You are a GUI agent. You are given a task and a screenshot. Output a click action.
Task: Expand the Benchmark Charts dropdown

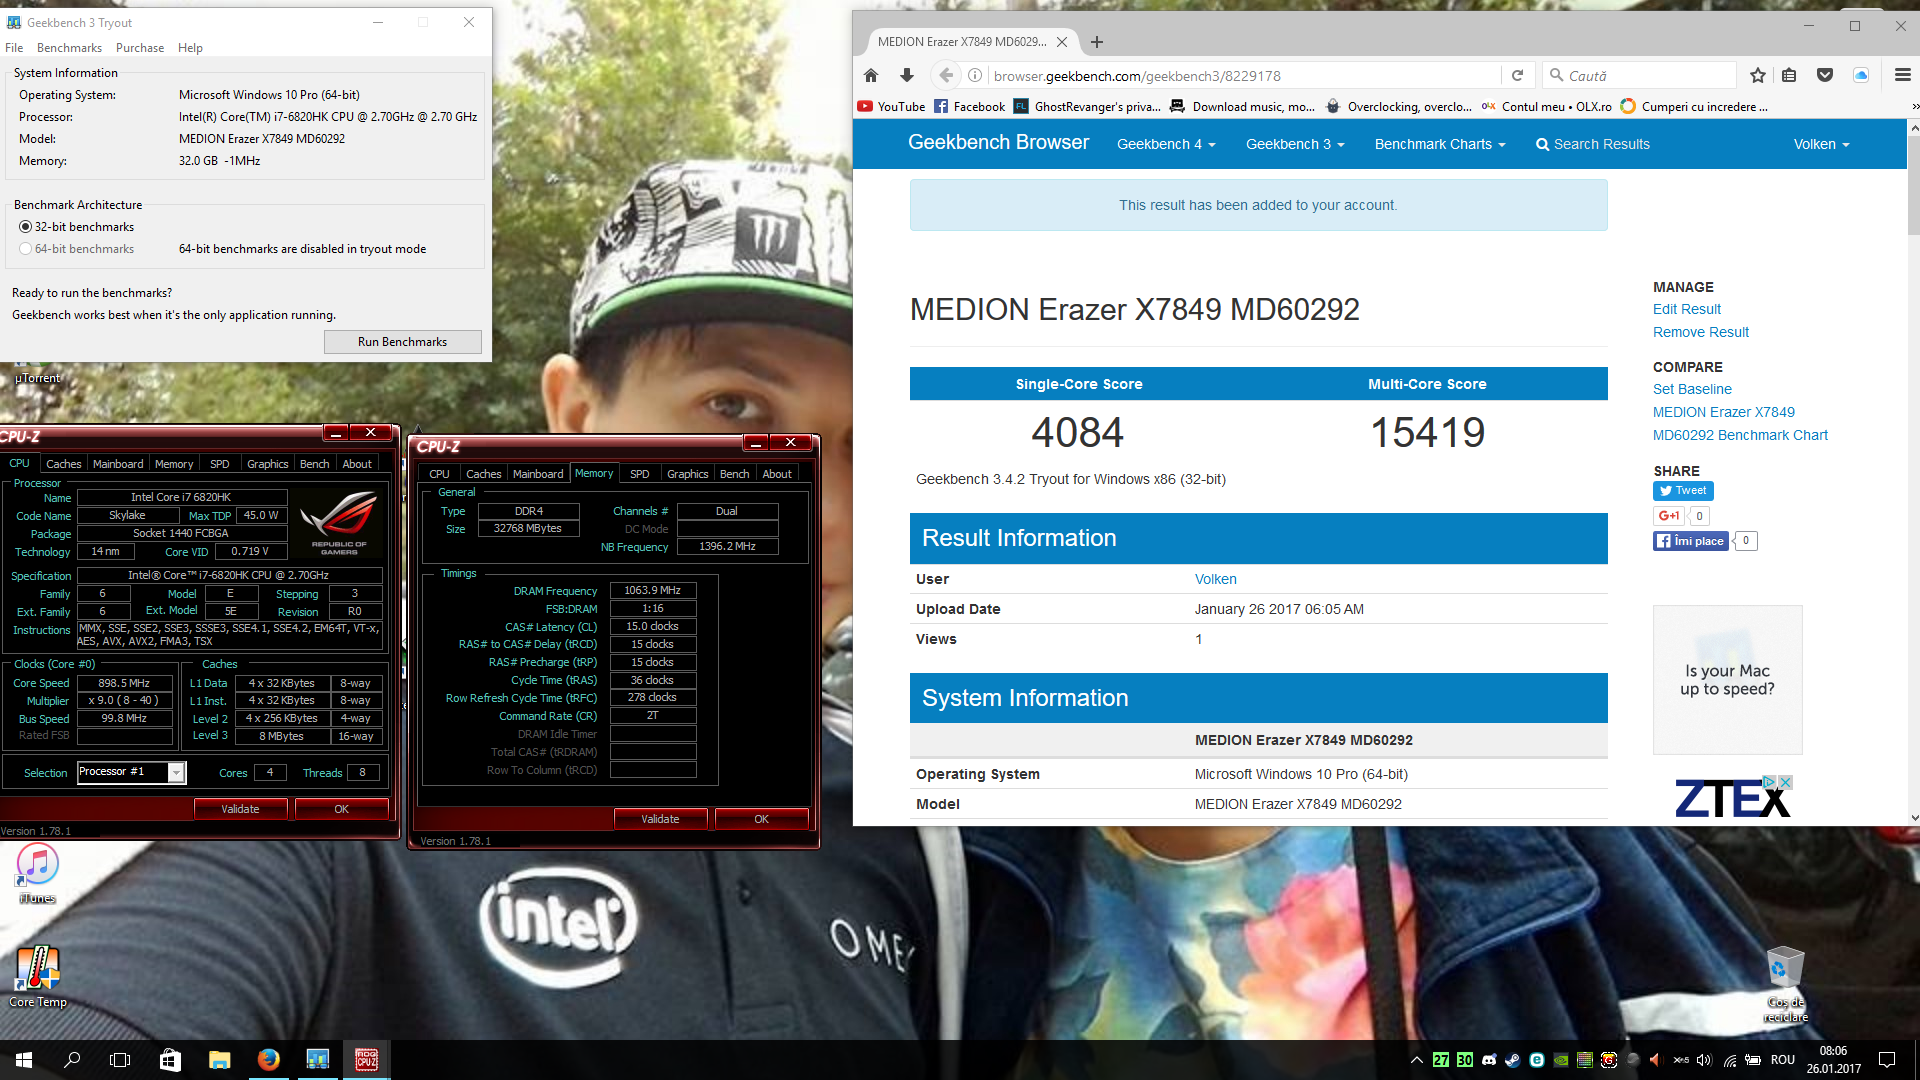point(1440,144)
